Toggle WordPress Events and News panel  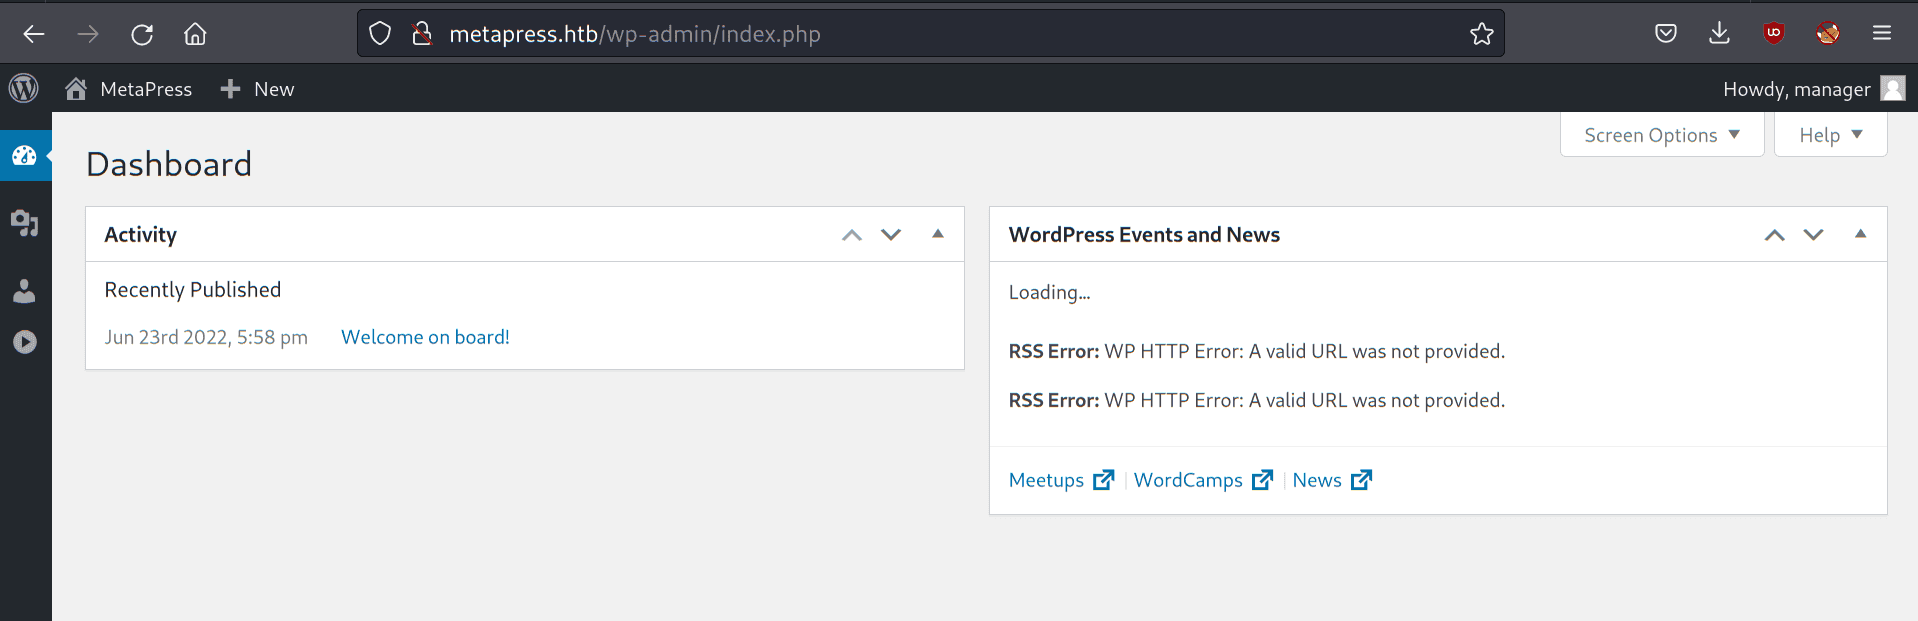pyautogui.click(x=1860, y=234)
